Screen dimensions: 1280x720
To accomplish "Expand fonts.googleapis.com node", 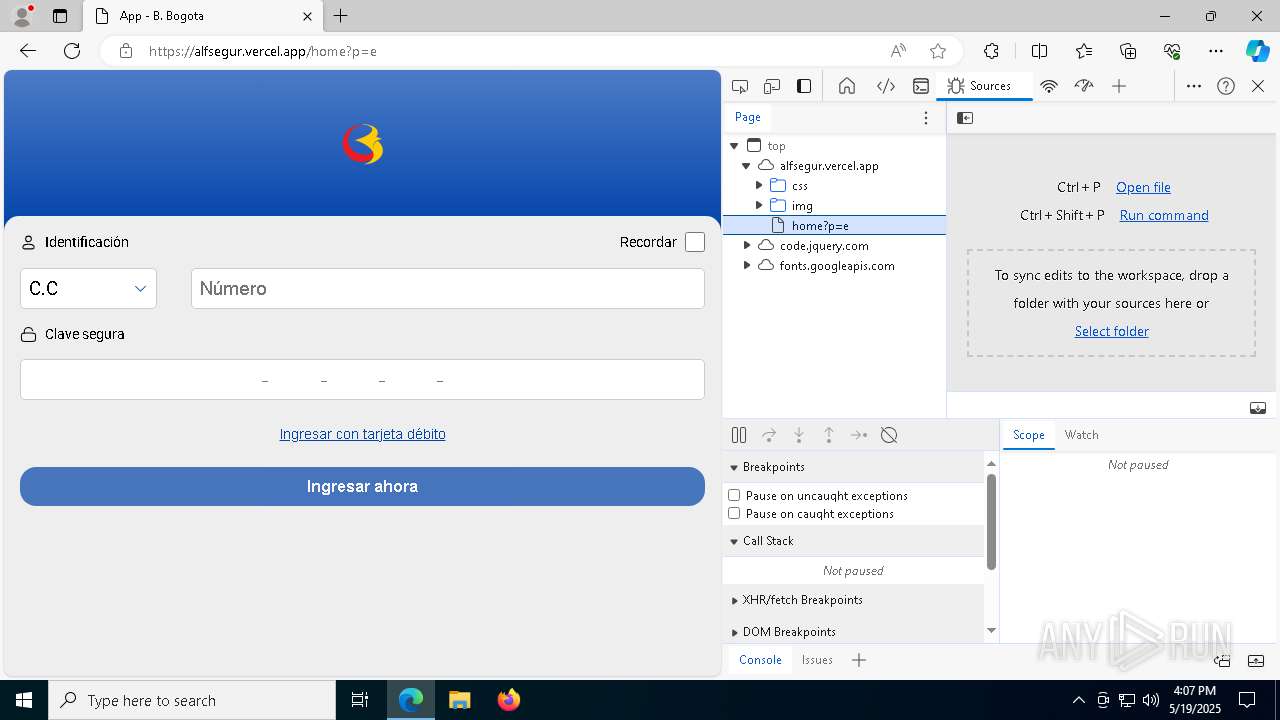I will (x=747, y=265).
